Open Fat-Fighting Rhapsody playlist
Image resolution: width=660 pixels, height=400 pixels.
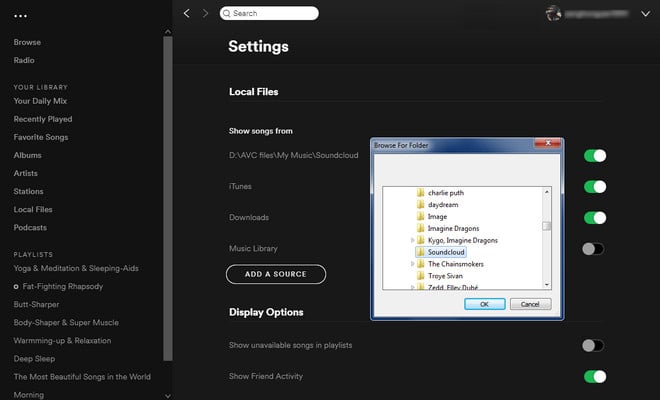click(x=63, y=286)
